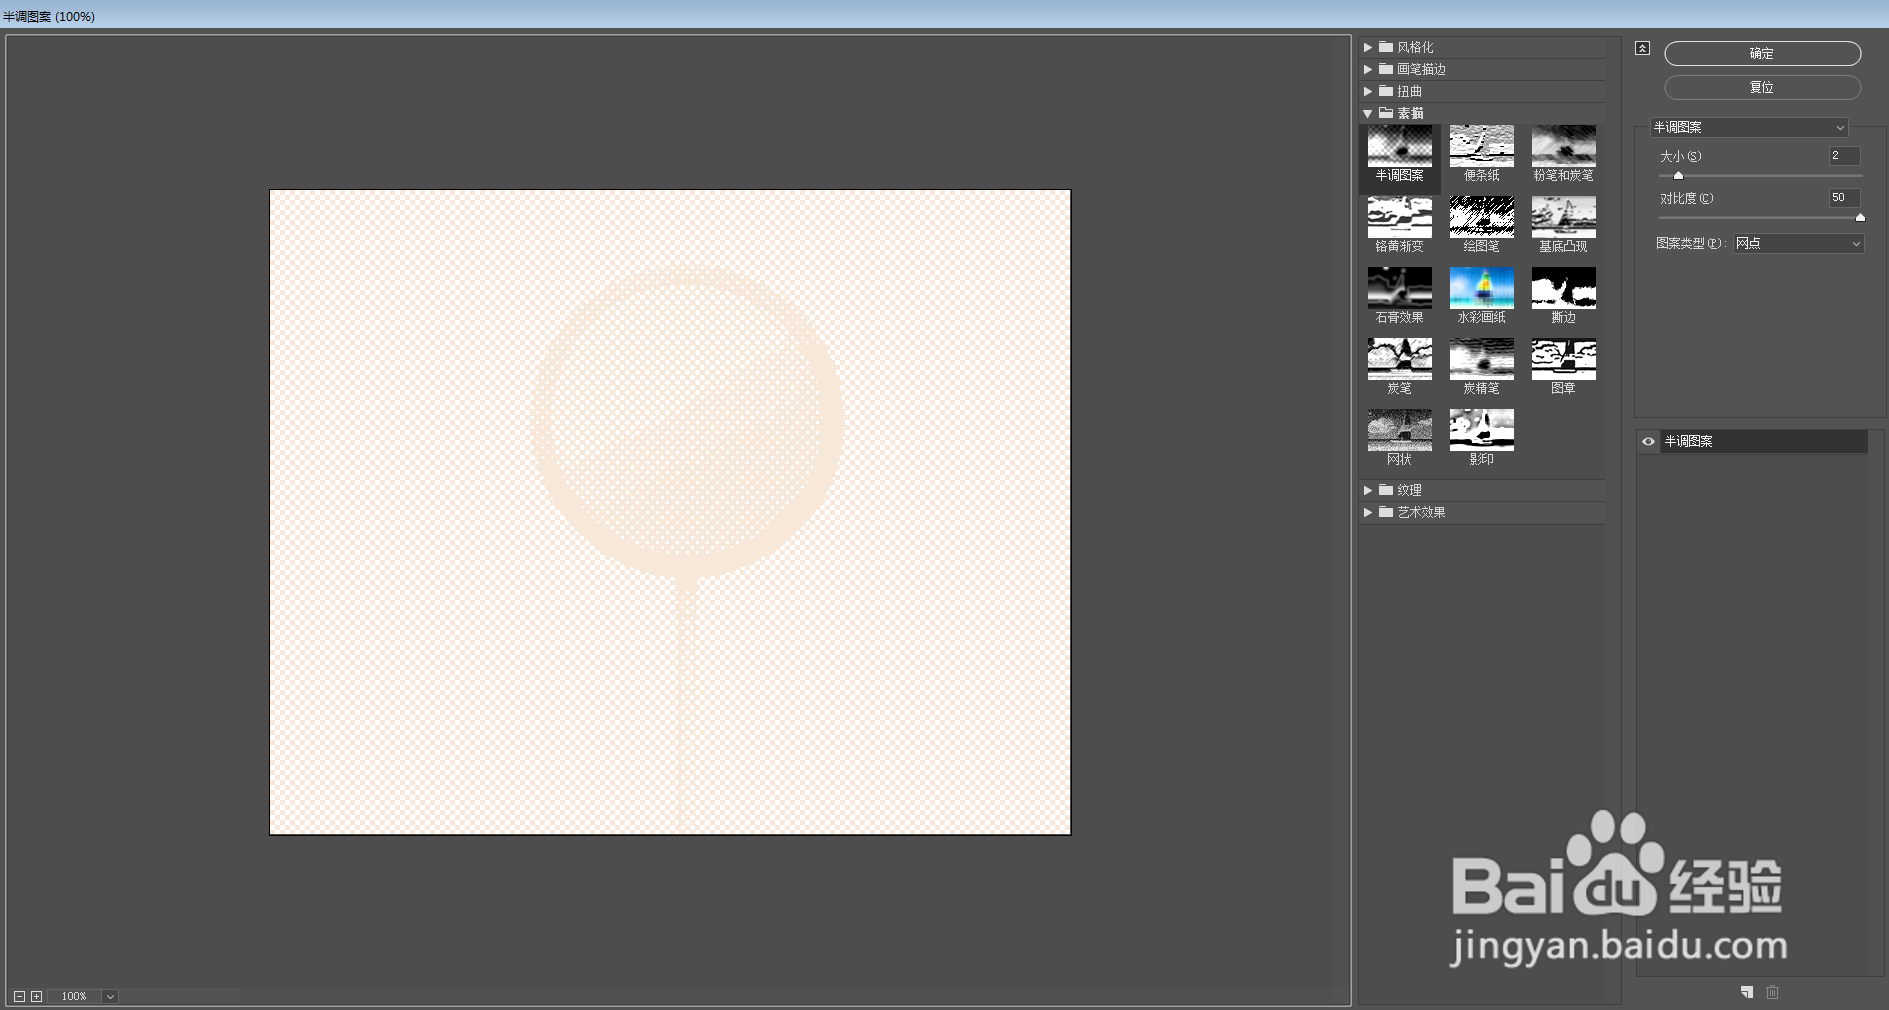Create a new effect layer

[x=1746, y=992]
